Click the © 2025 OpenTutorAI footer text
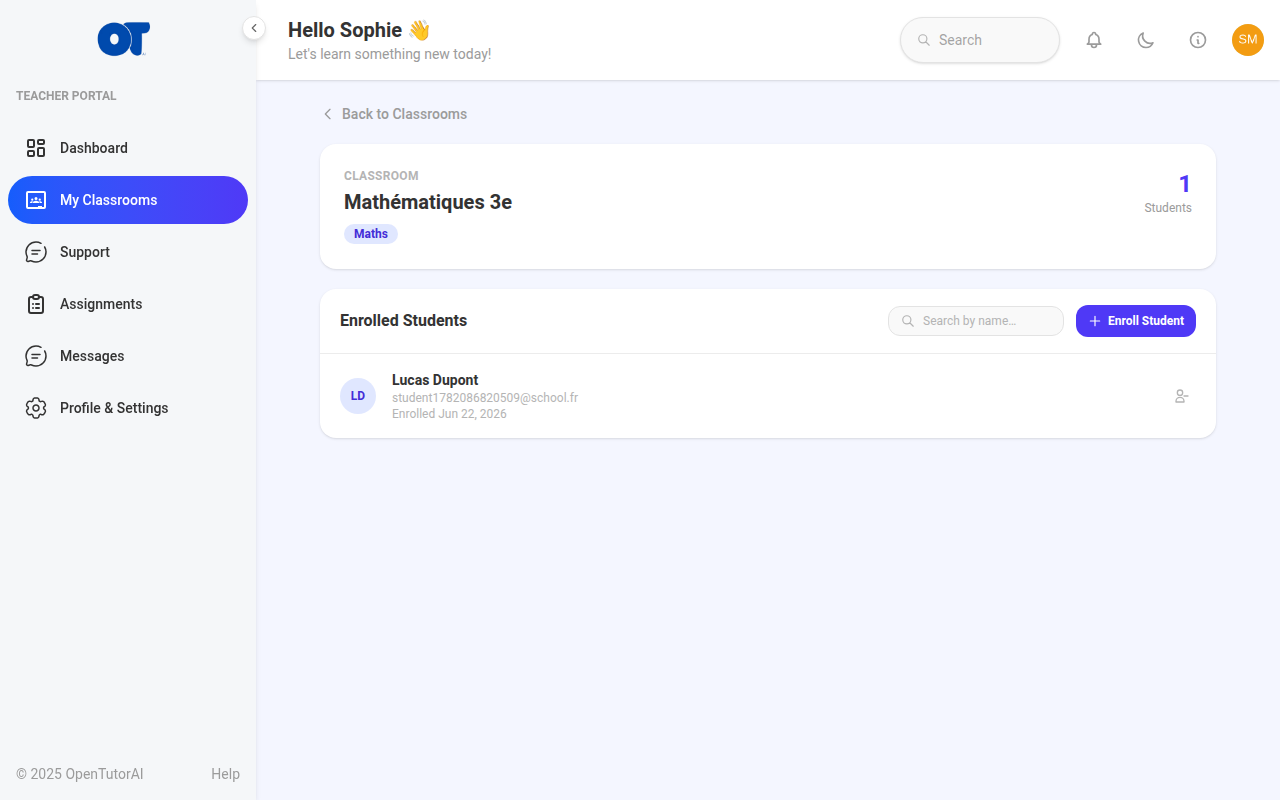Viewport: 1280px width, 800px height. point(80,774)
